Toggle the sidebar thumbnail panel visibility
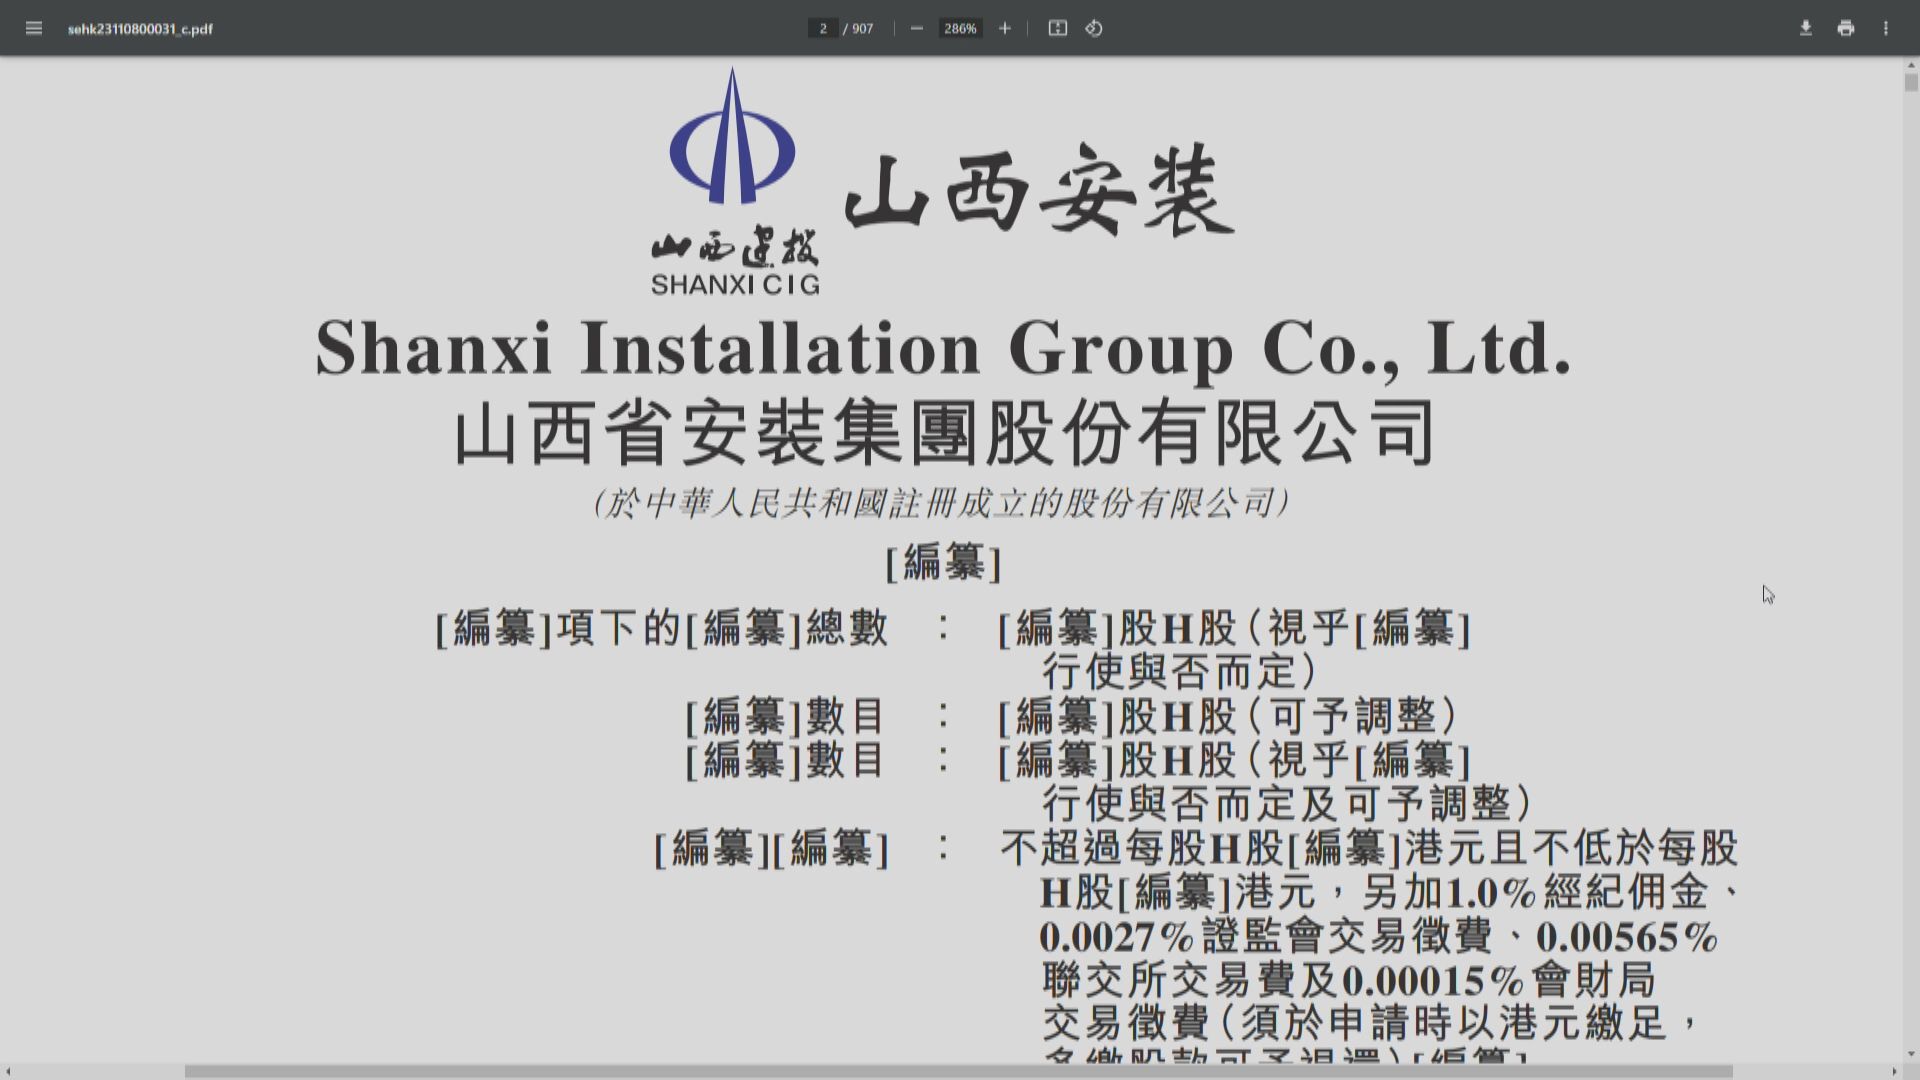The image size is (1920, 1080). coord(34,28)
